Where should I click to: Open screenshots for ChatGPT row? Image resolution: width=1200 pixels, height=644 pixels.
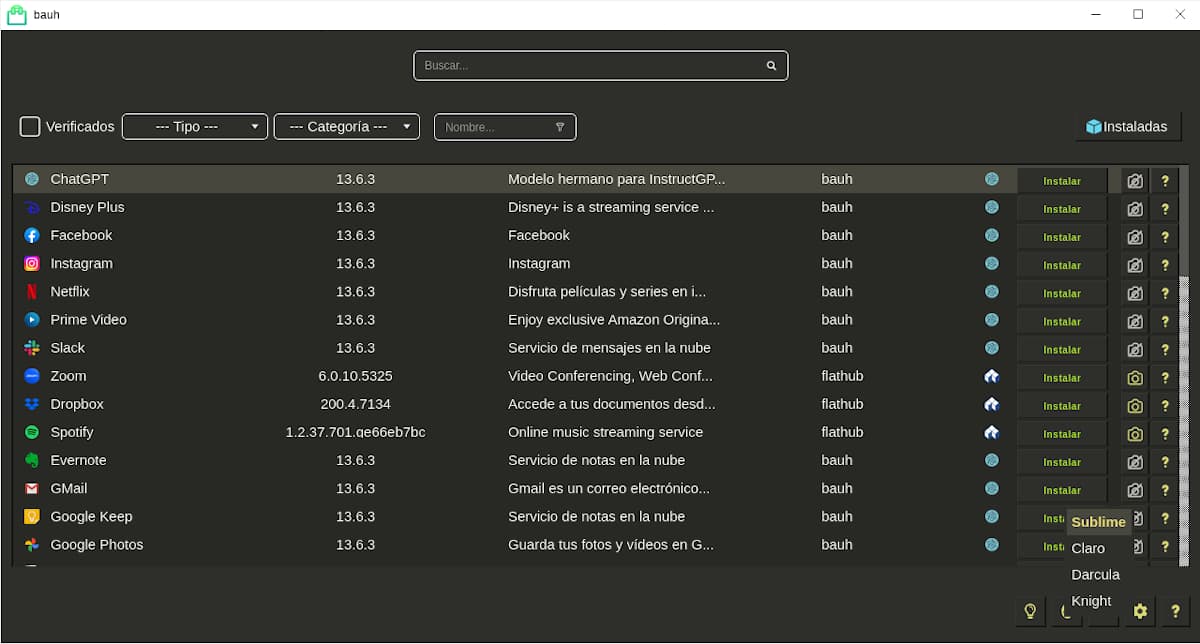point(1135,181)
